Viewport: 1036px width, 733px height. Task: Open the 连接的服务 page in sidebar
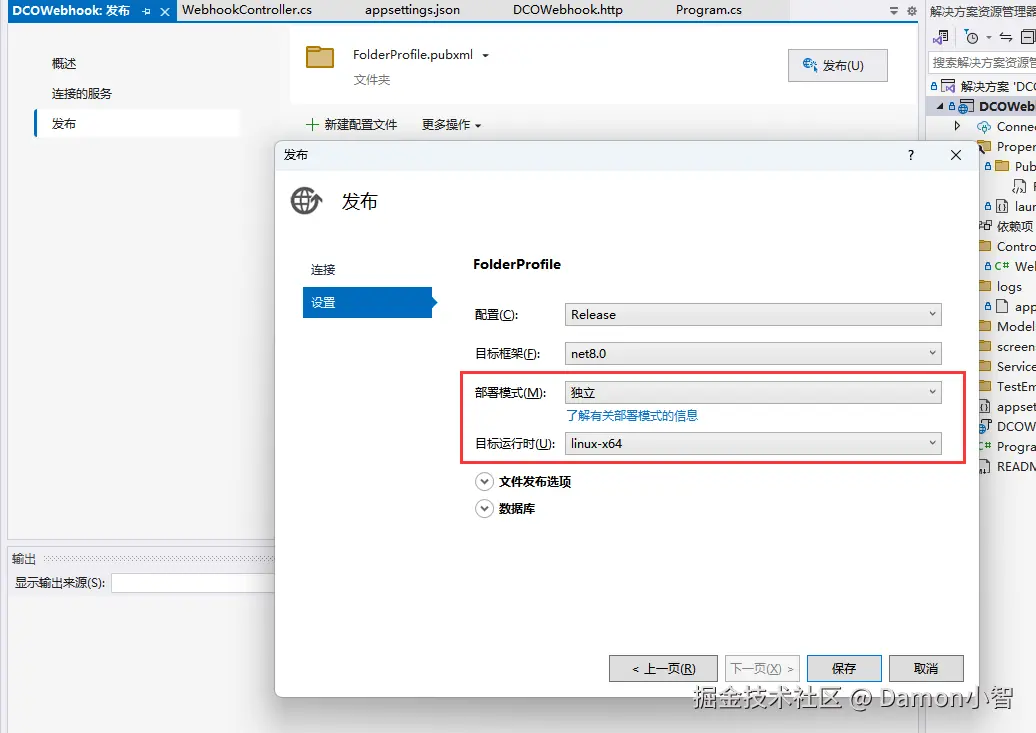82,93
